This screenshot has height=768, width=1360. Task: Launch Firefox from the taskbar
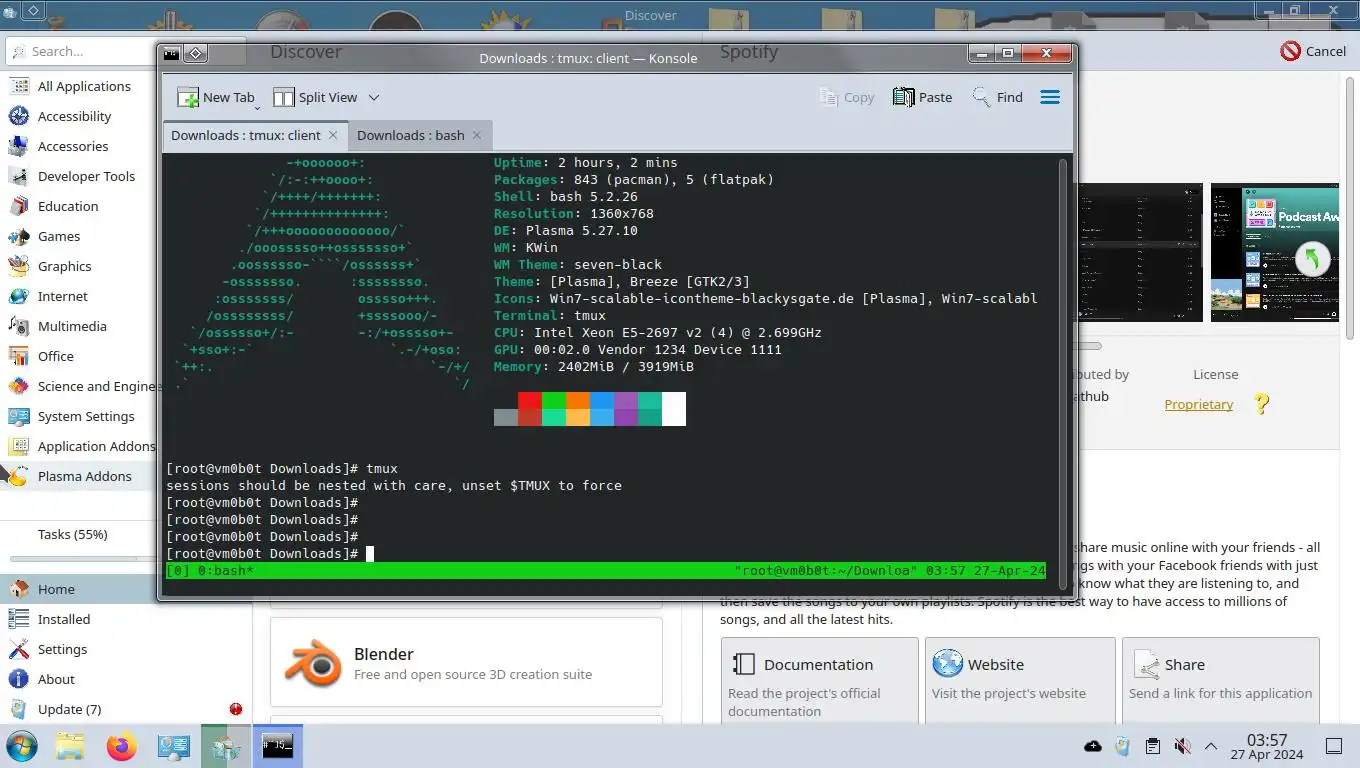coord(121,746)
